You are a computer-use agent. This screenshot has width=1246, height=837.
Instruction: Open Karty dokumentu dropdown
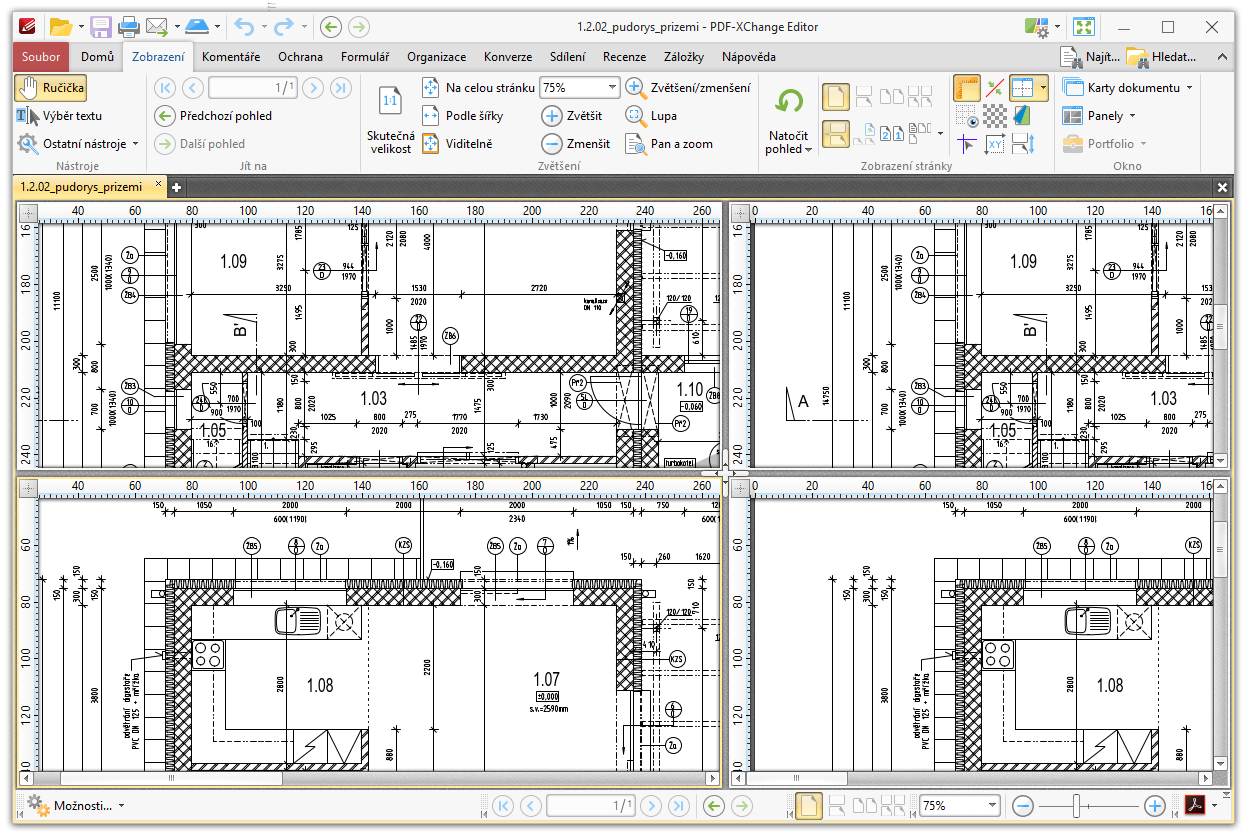1189,88
